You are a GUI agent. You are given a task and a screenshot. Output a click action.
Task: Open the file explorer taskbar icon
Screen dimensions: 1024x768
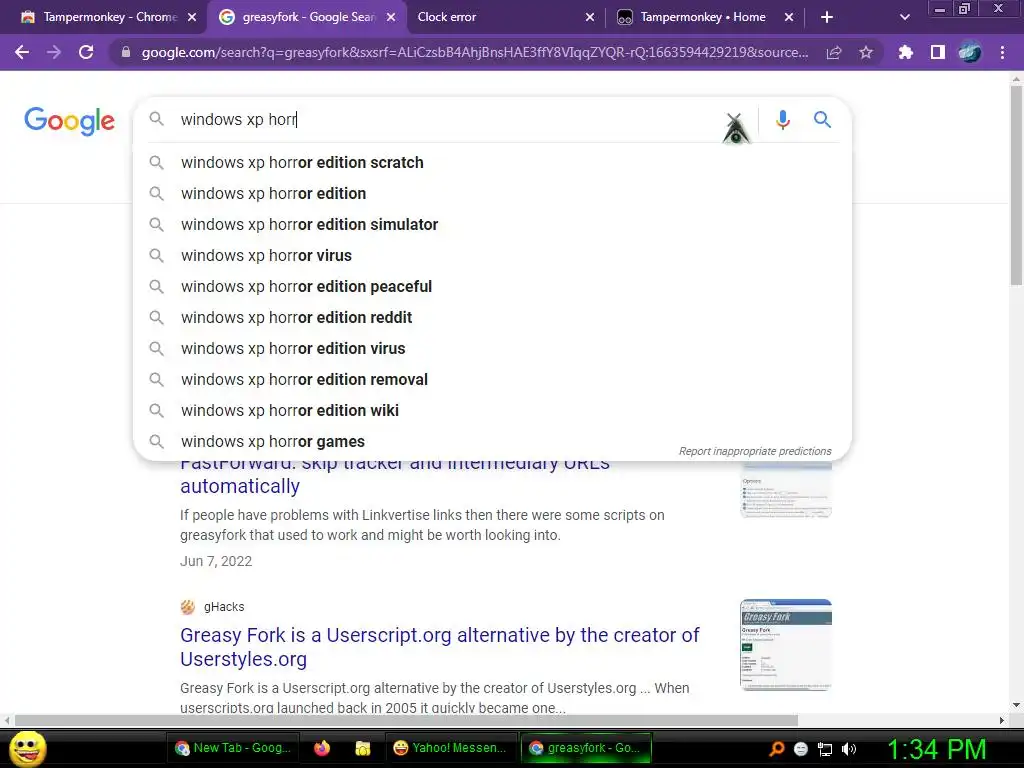click(x=362, y=748)
